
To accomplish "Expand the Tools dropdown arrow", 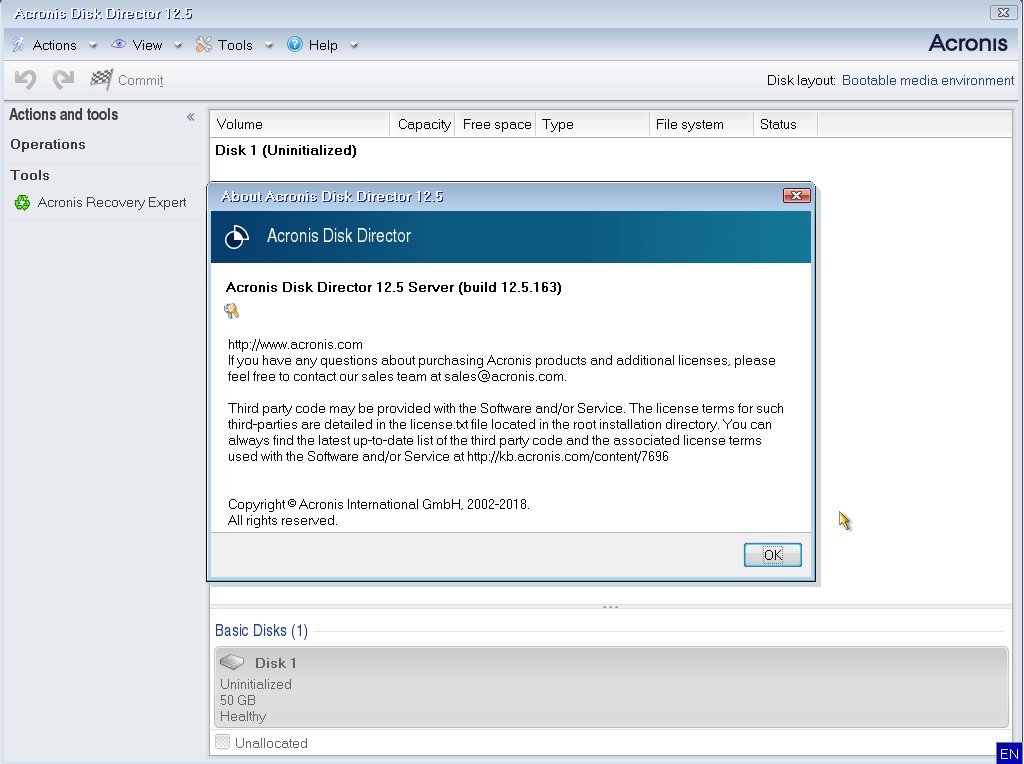I will pos(268,45).
